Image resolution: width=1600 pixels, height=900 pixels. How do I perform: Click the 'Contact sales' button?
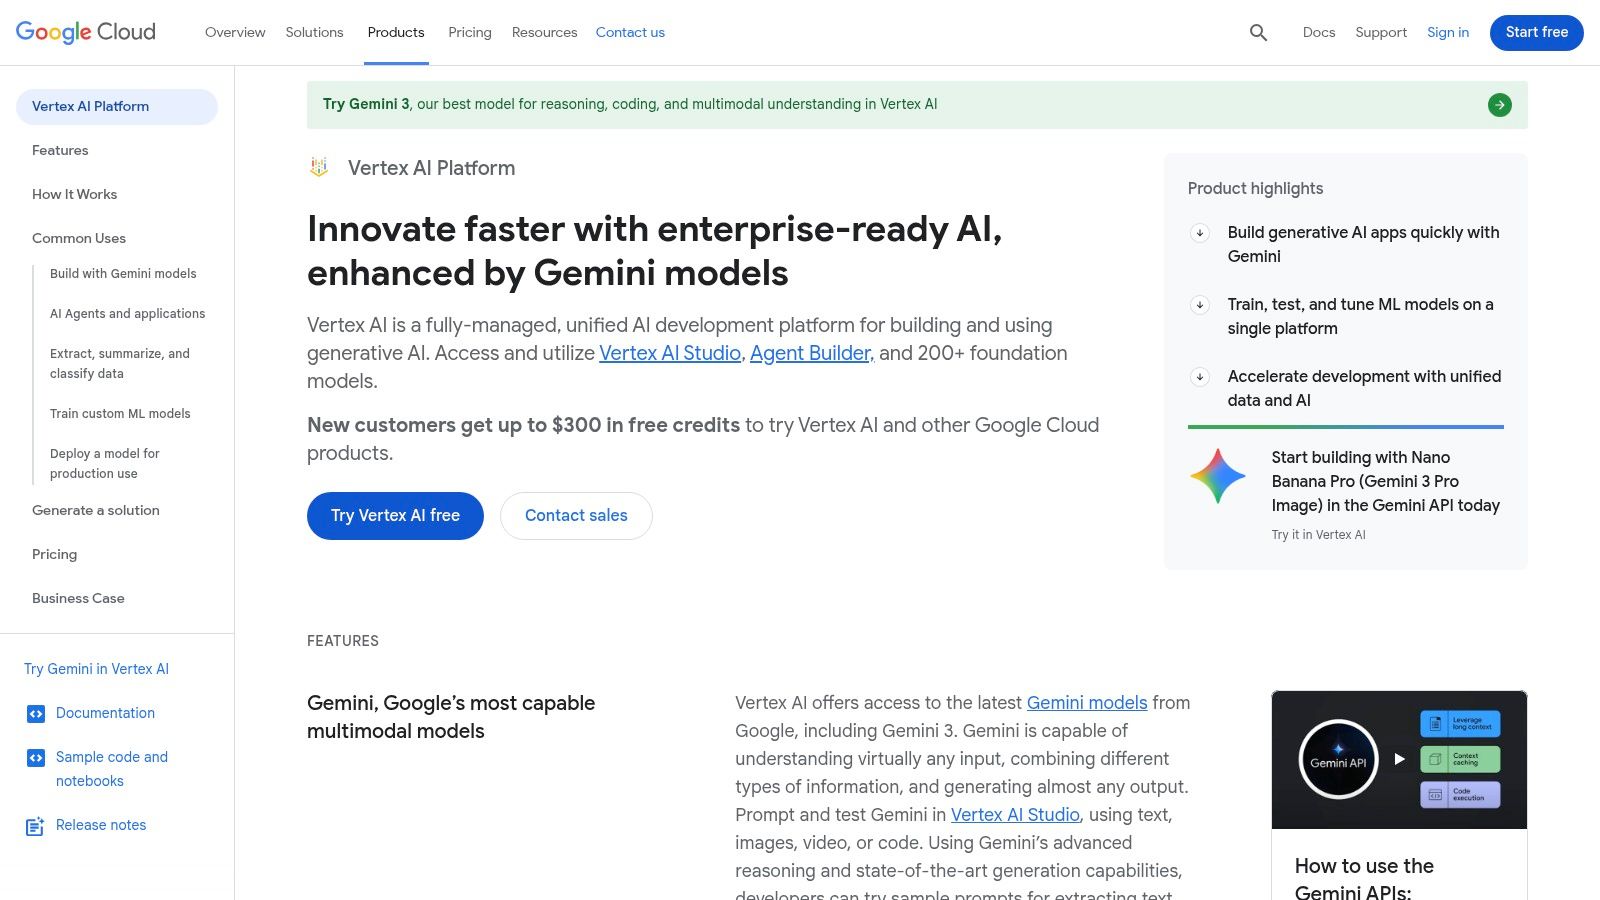pyautogui.click(x=576, y=515)
